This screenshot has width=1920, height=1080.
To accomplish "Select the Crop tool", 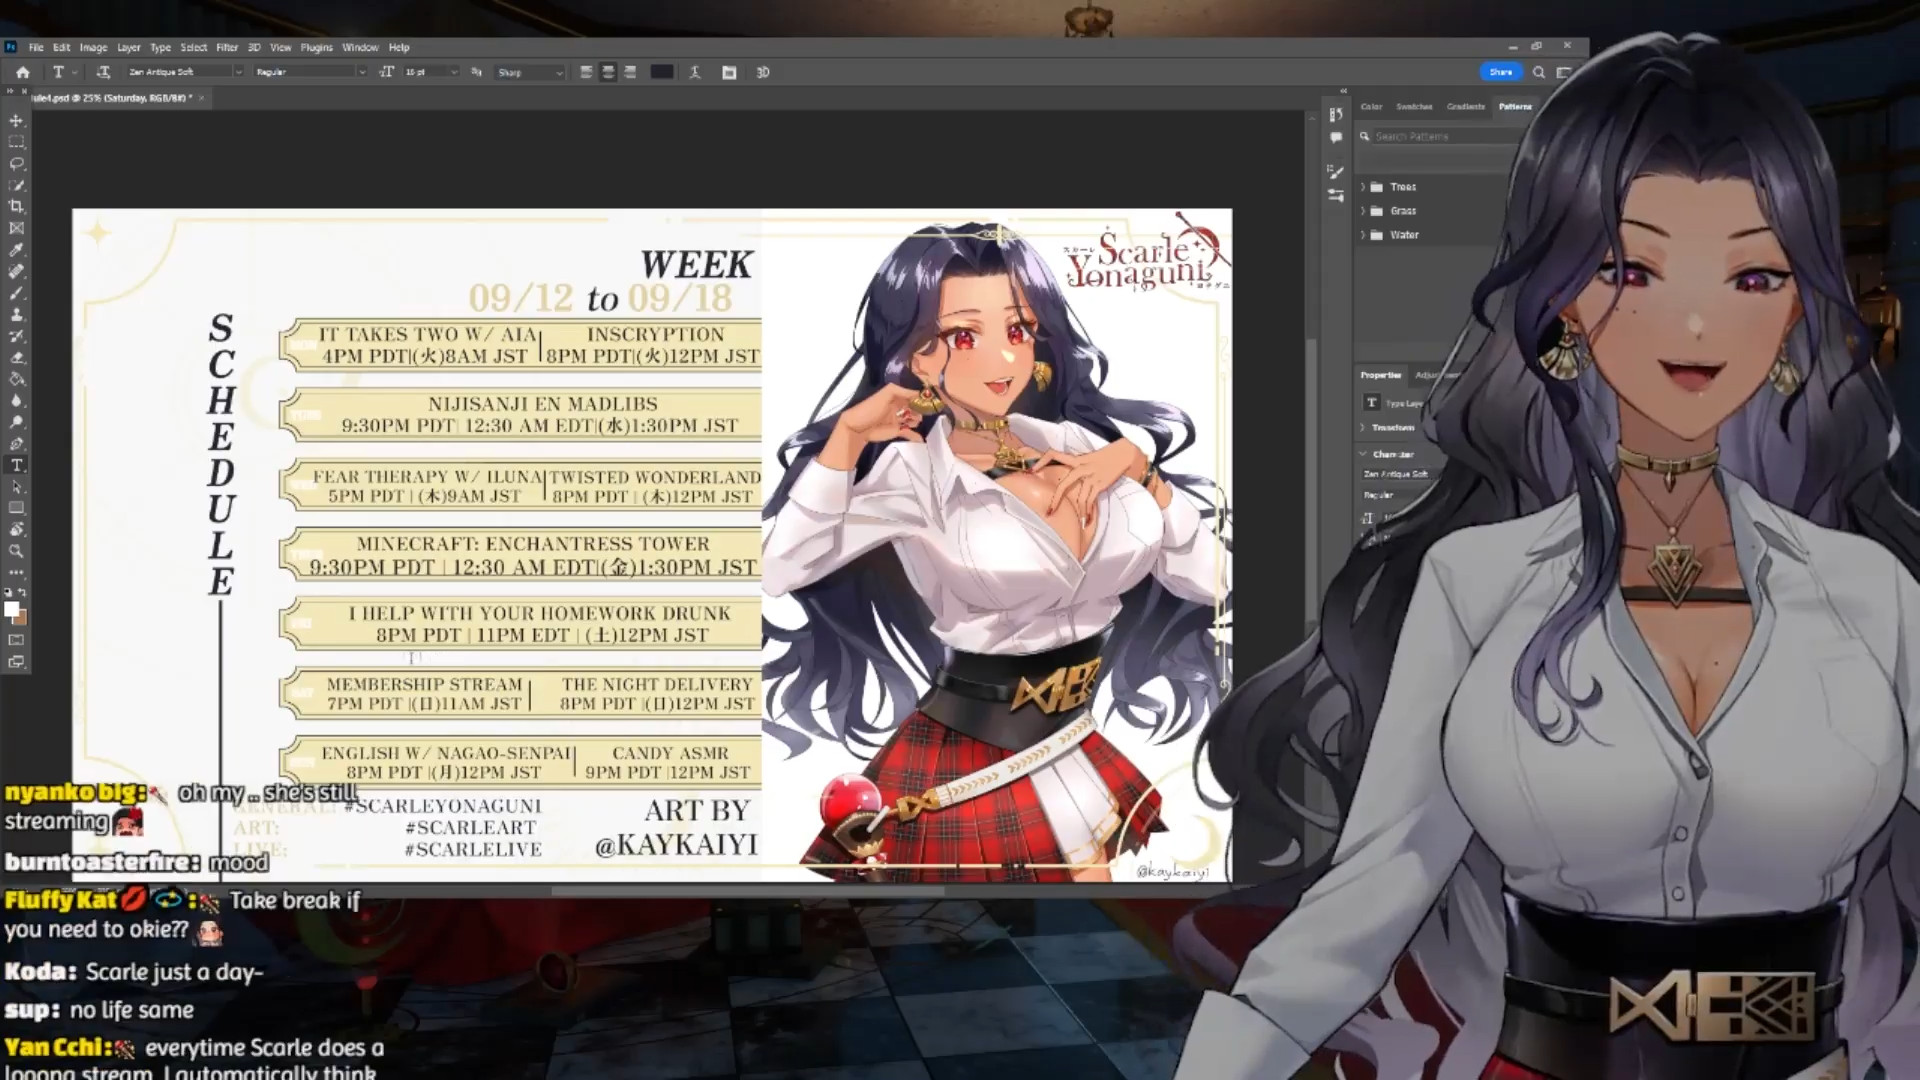I will pos(16,206).
